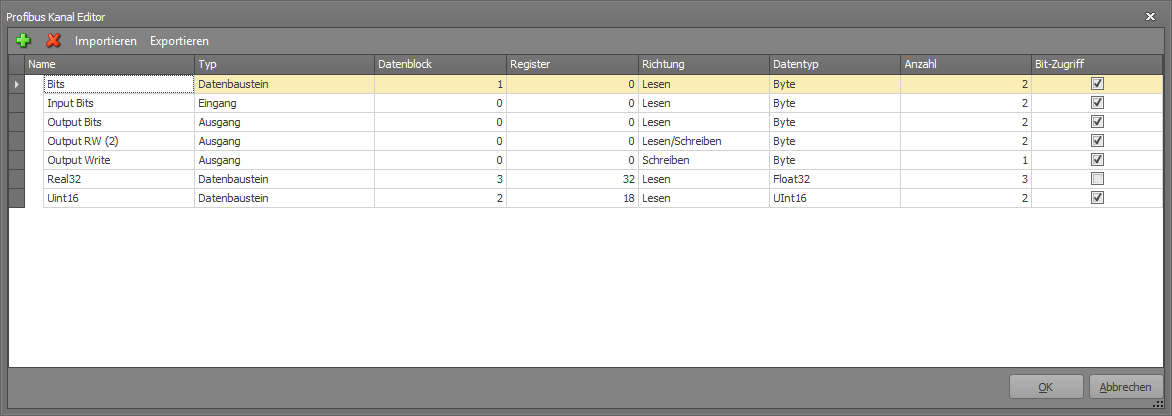The image size is (1172, 416).
Task: Close the Profibus Kanal Editor window
Action: pos(1150,16)
